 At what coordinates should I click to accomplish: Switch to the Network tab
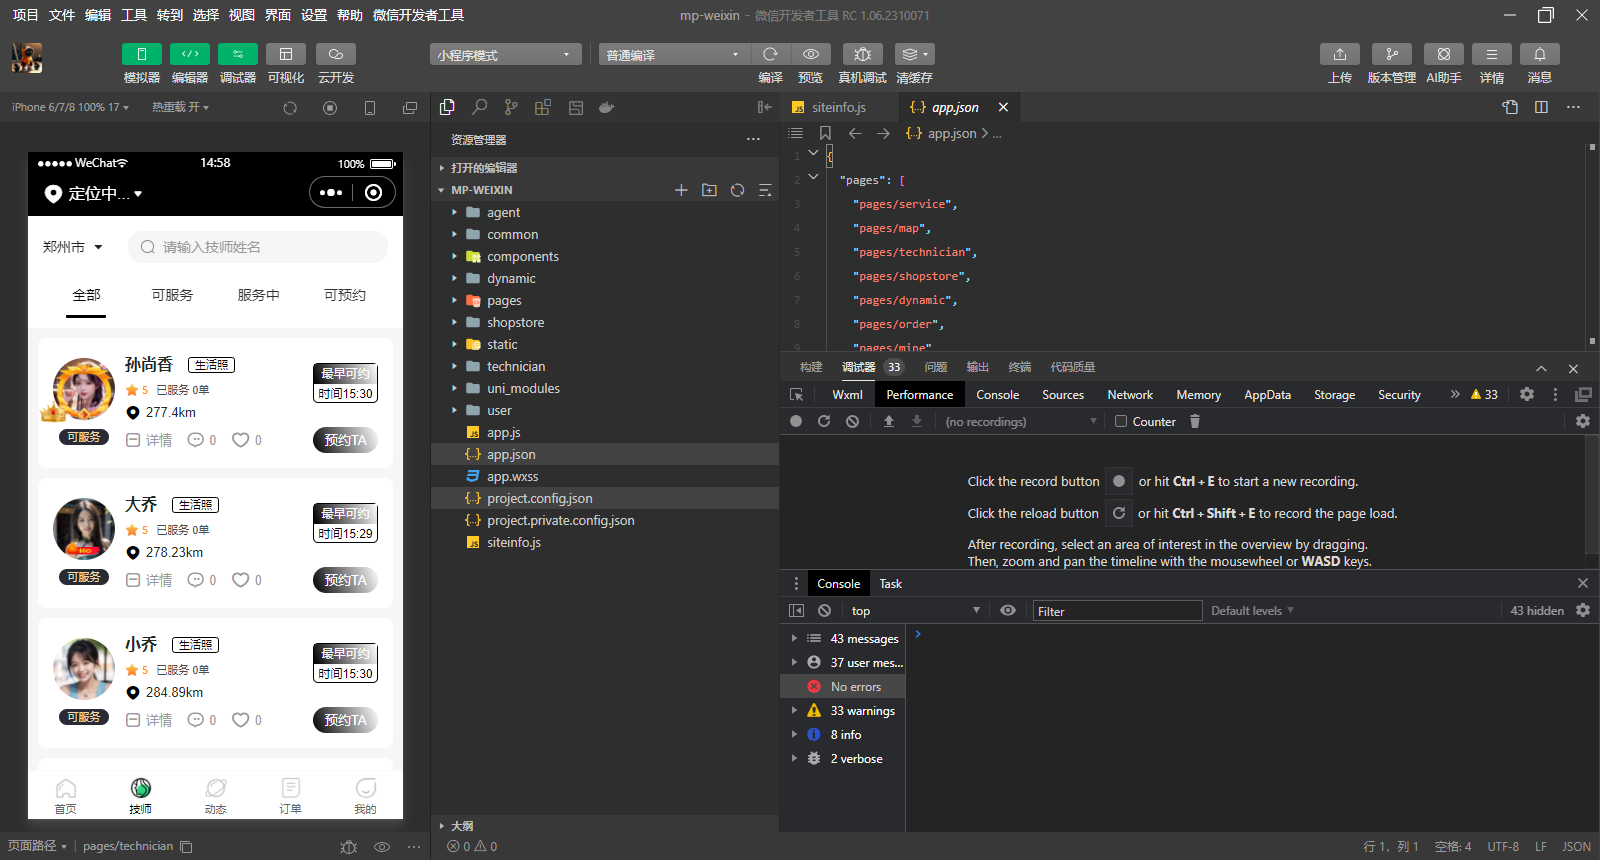pos(1130,395)
